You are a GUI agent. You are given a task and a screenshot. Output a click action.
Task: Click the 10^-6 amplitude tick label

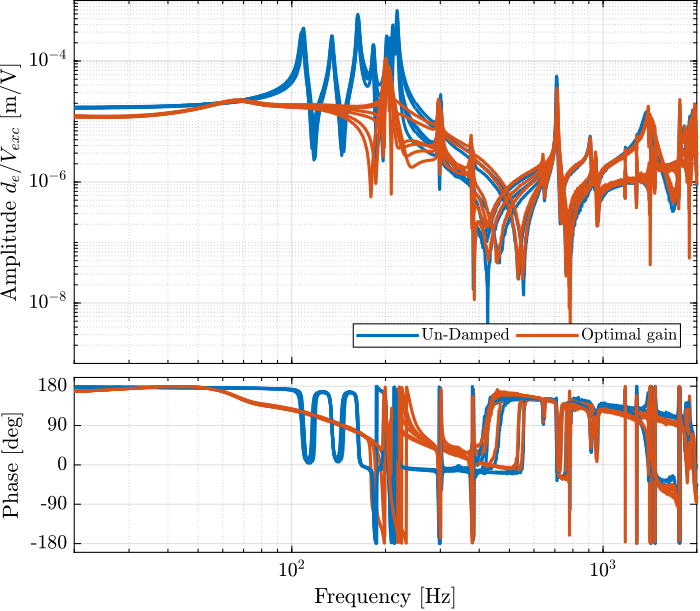48,180
